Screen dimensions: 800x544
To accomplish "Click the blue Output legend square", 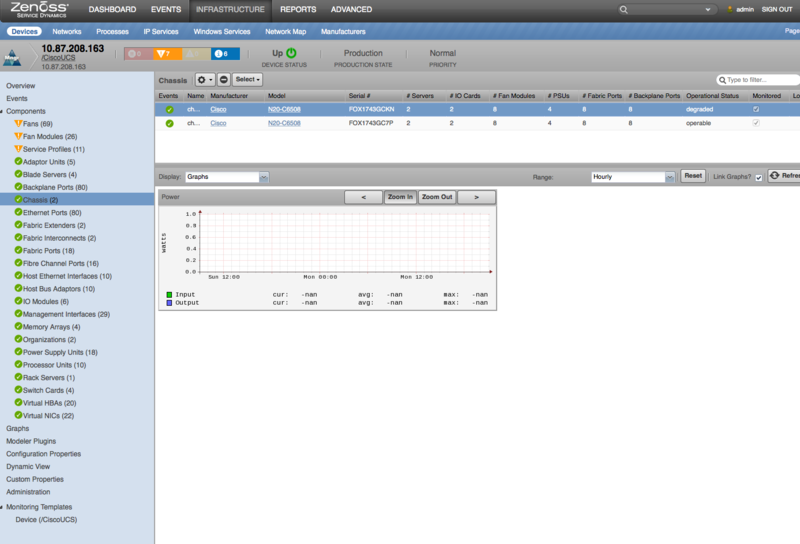I will [x=169, y=303].
